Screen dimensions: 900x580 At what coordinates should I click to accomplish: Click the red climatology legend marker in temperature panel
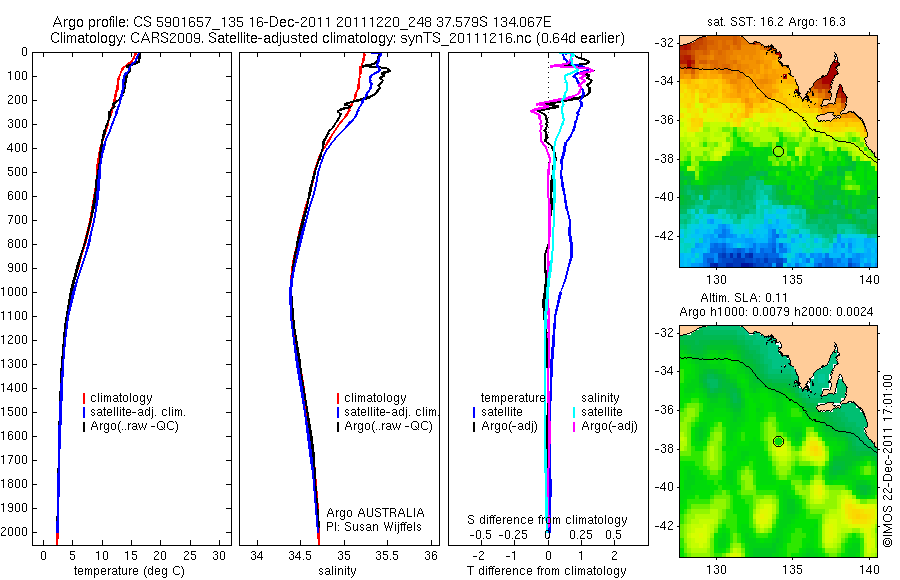84,398
